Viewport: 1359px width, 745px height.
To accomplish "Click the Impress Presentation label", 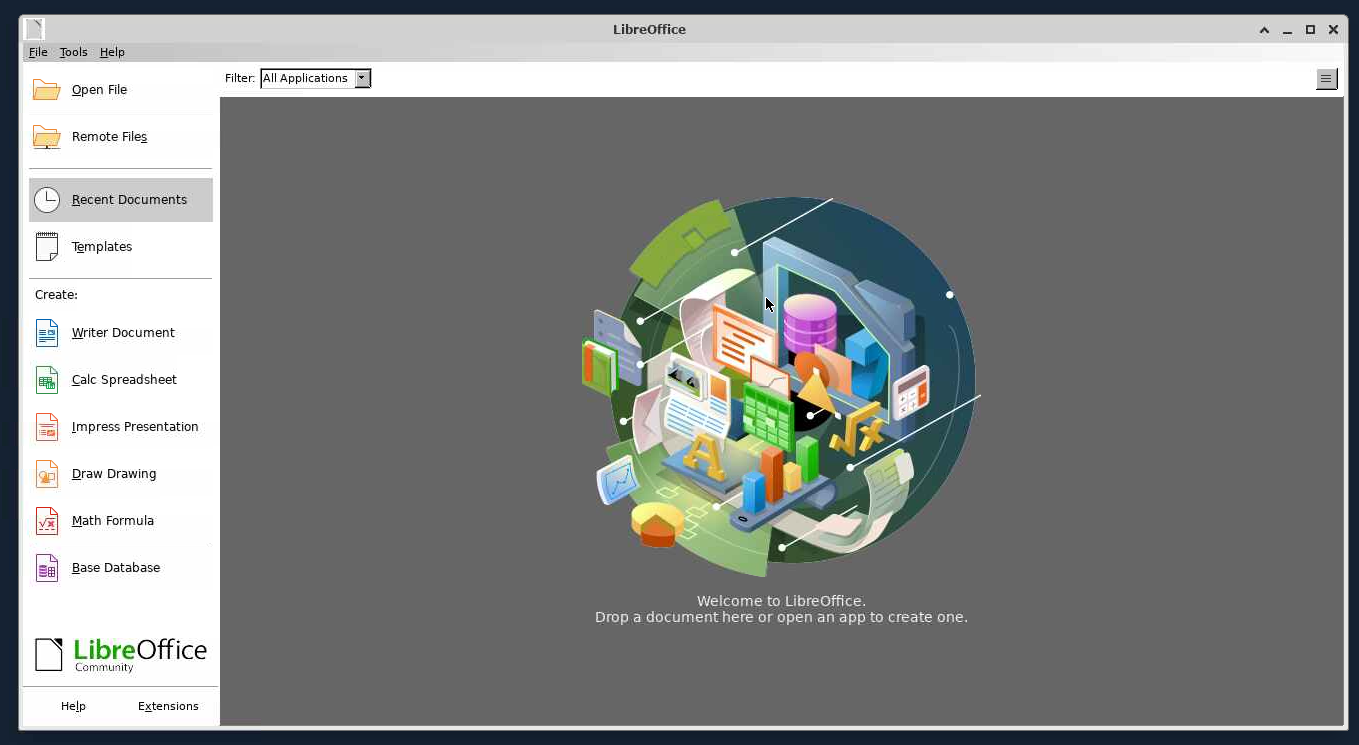I will (135, 427).
